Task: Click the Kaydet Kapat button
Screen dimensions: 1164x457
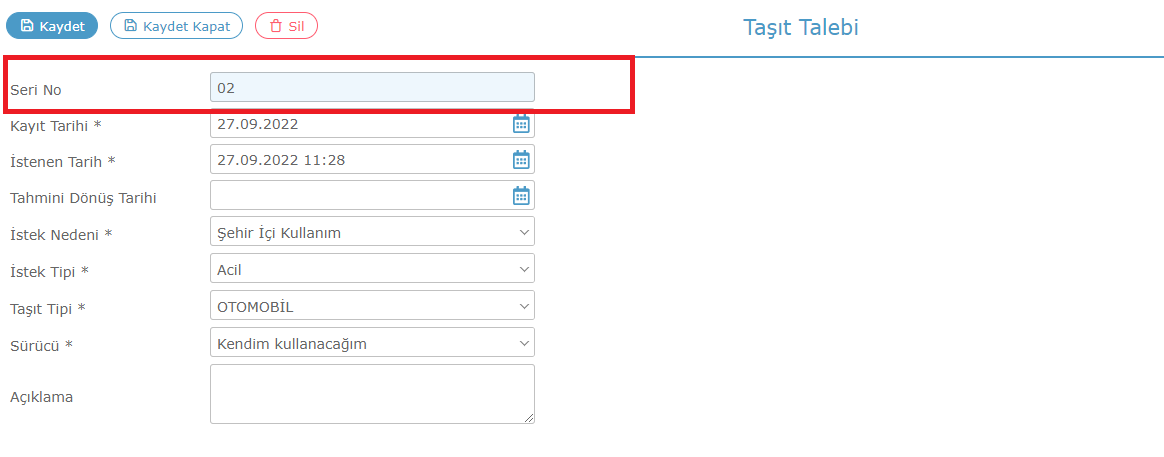Action: [176, 26]
